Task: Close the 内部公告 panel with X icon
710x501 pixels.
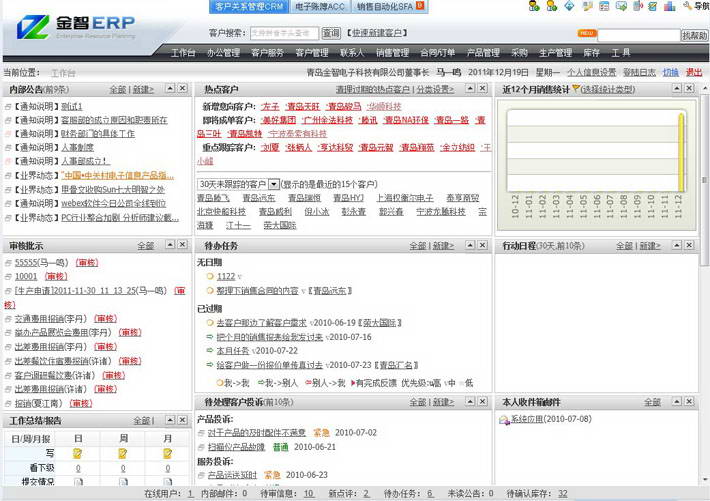Action: pyautogui.click(x=182, y=88)
